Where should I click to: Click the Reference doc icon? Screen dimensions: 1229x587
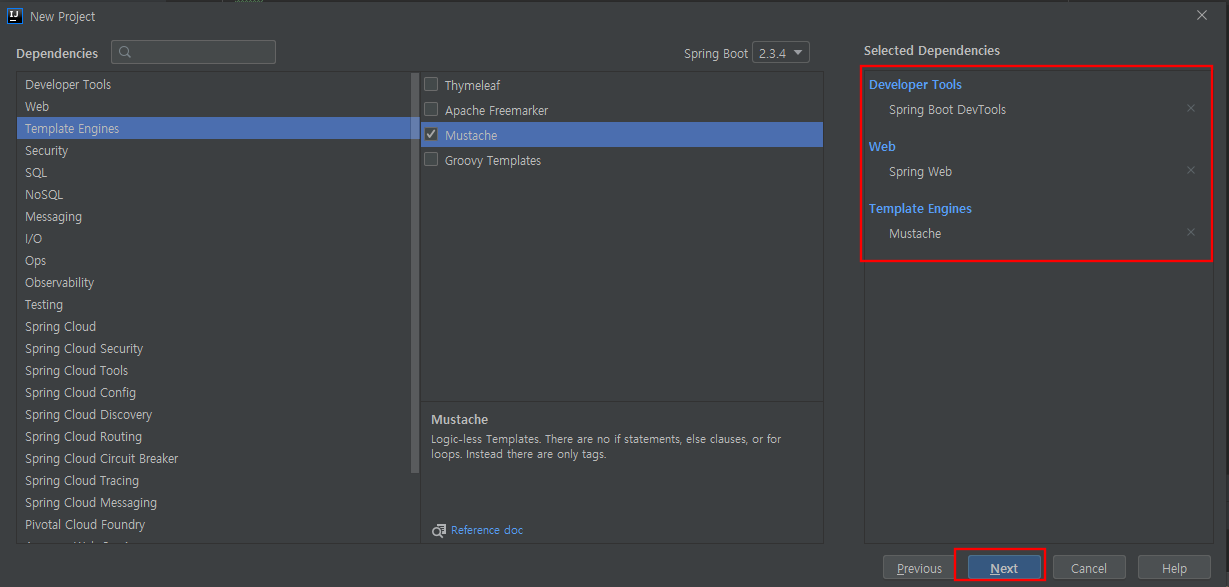click(439, 530)
